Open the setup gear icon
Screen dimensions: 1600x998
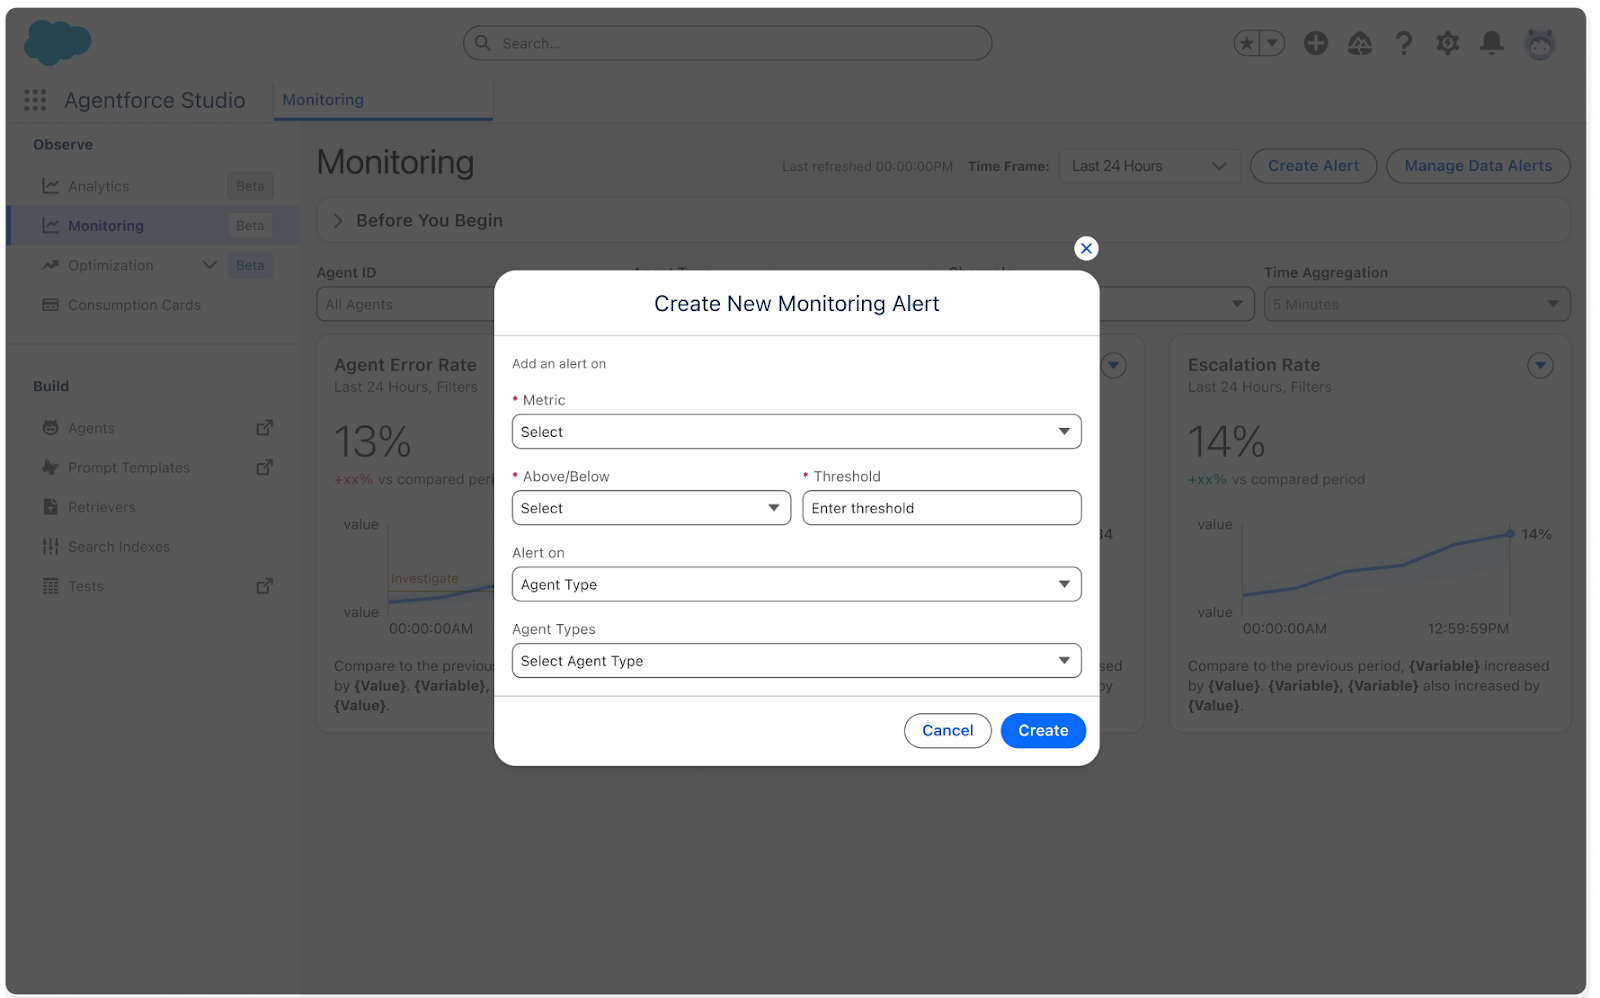click(x=1447, y=43)
